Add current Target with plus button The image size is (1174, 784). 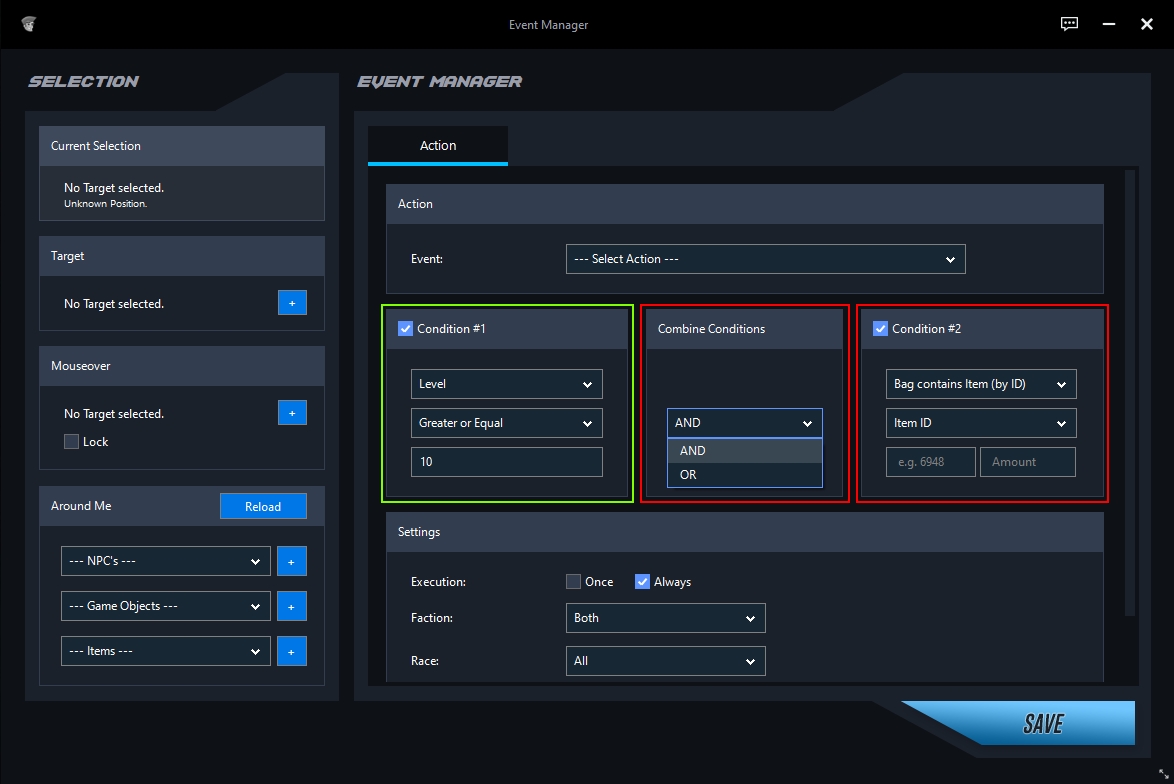pyautogui.click(x=292, y=302)
